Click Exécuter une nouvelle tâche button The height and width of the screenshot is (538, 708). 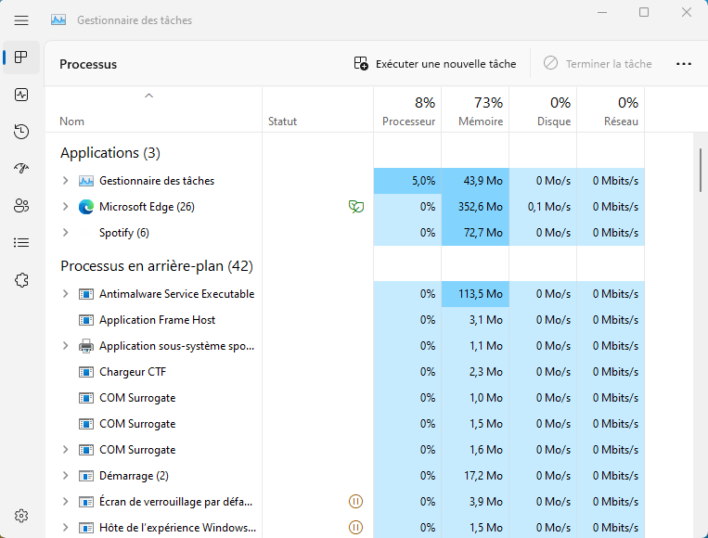click(x=435, y=64)
